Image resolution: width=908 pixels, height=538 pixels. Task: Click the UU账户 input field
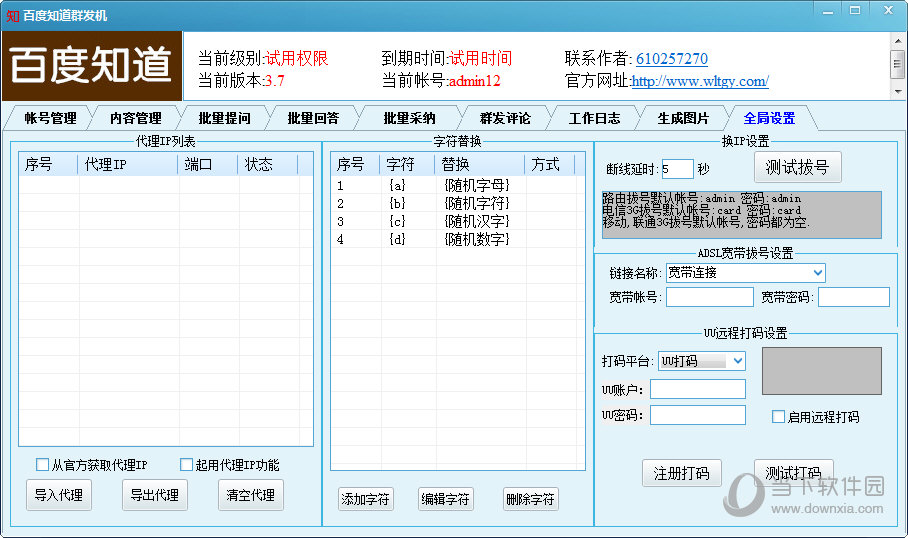pos(698,389)
